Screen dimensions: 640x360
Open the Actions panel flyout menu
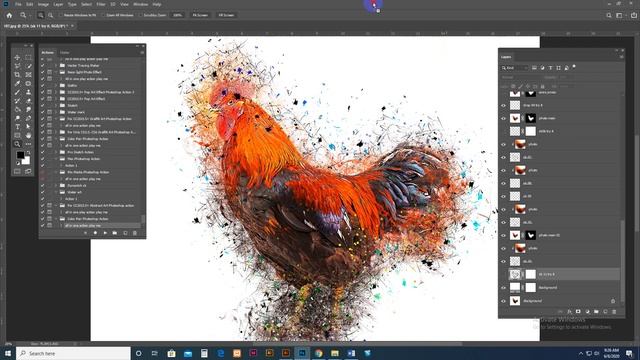click(142, 53)
